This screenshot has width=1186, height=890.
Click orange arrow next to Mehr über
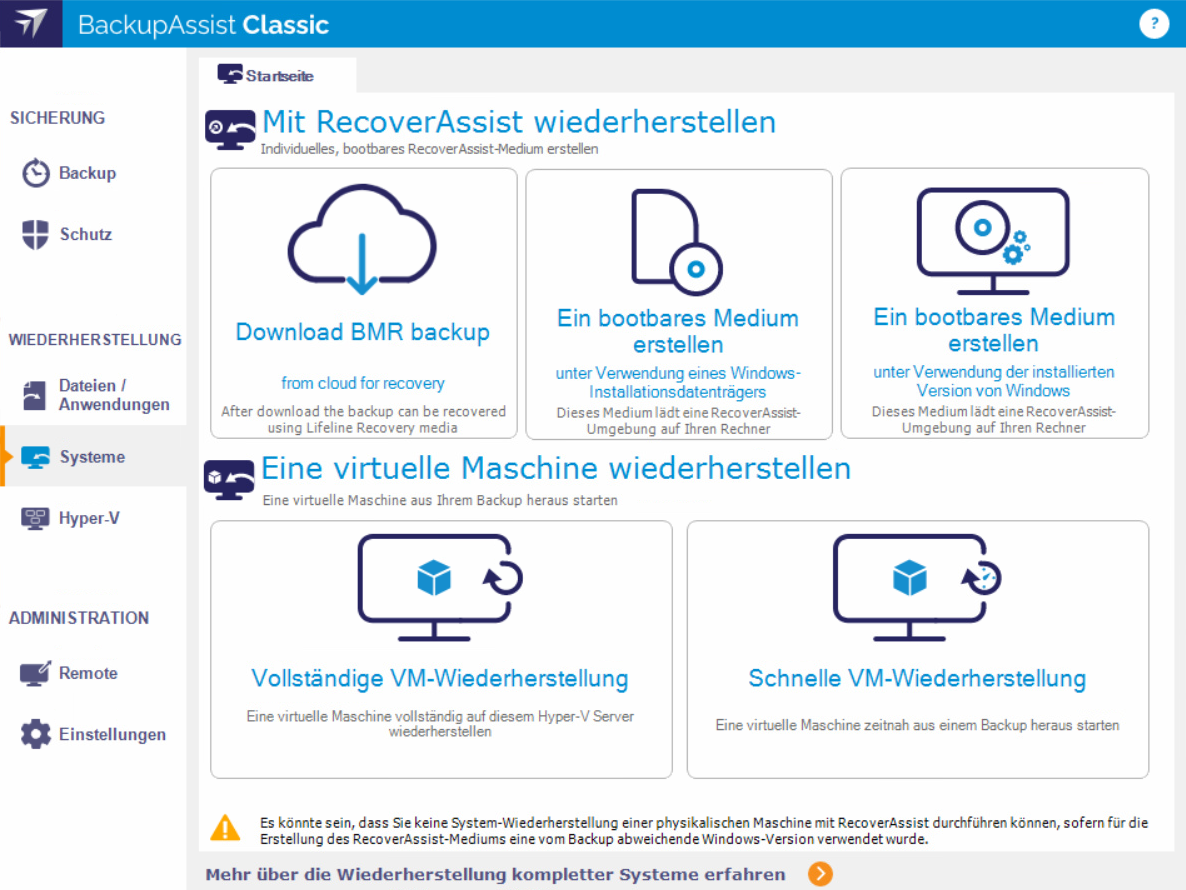pos(820,874)
